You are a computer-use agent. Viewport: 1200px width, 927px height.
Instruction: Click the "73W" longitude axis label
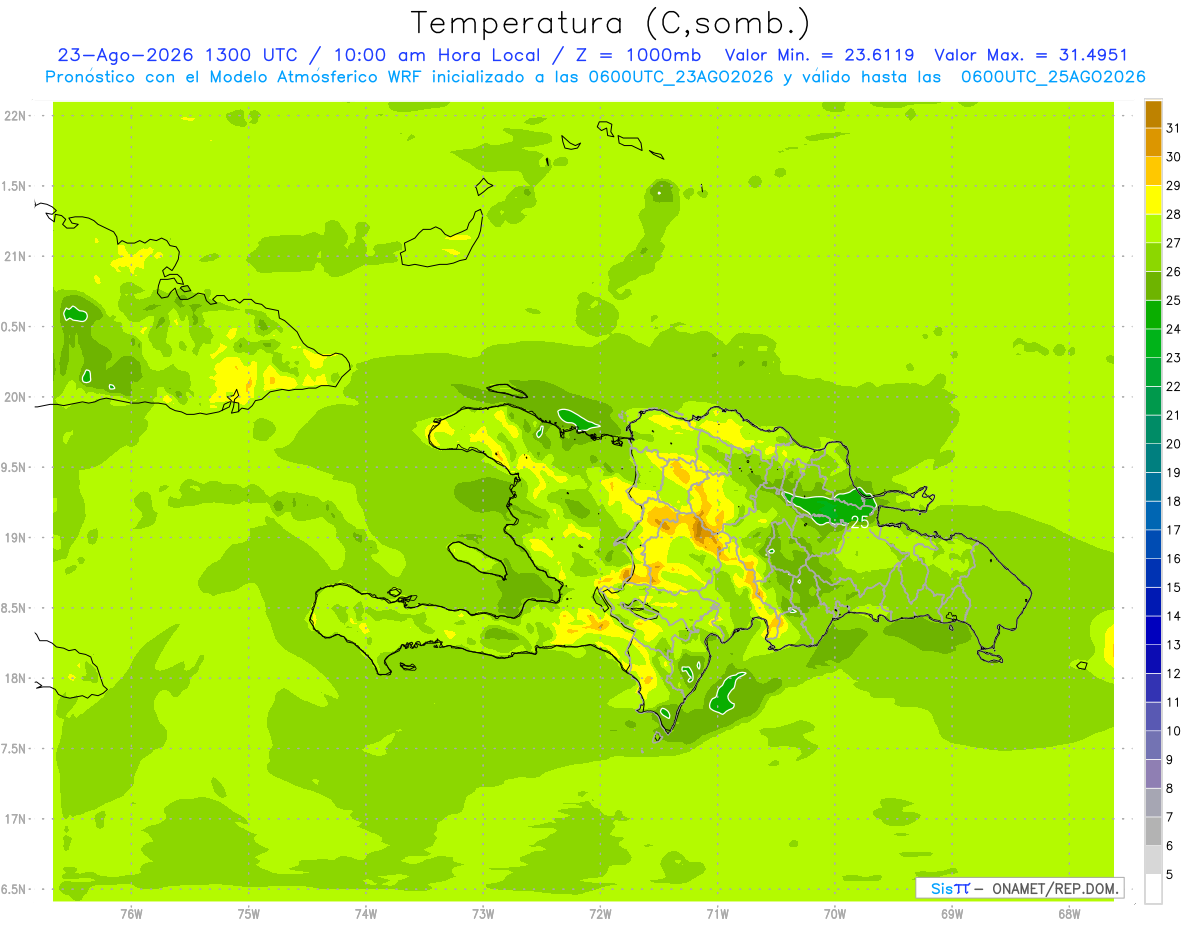click(x=483, y=914)
